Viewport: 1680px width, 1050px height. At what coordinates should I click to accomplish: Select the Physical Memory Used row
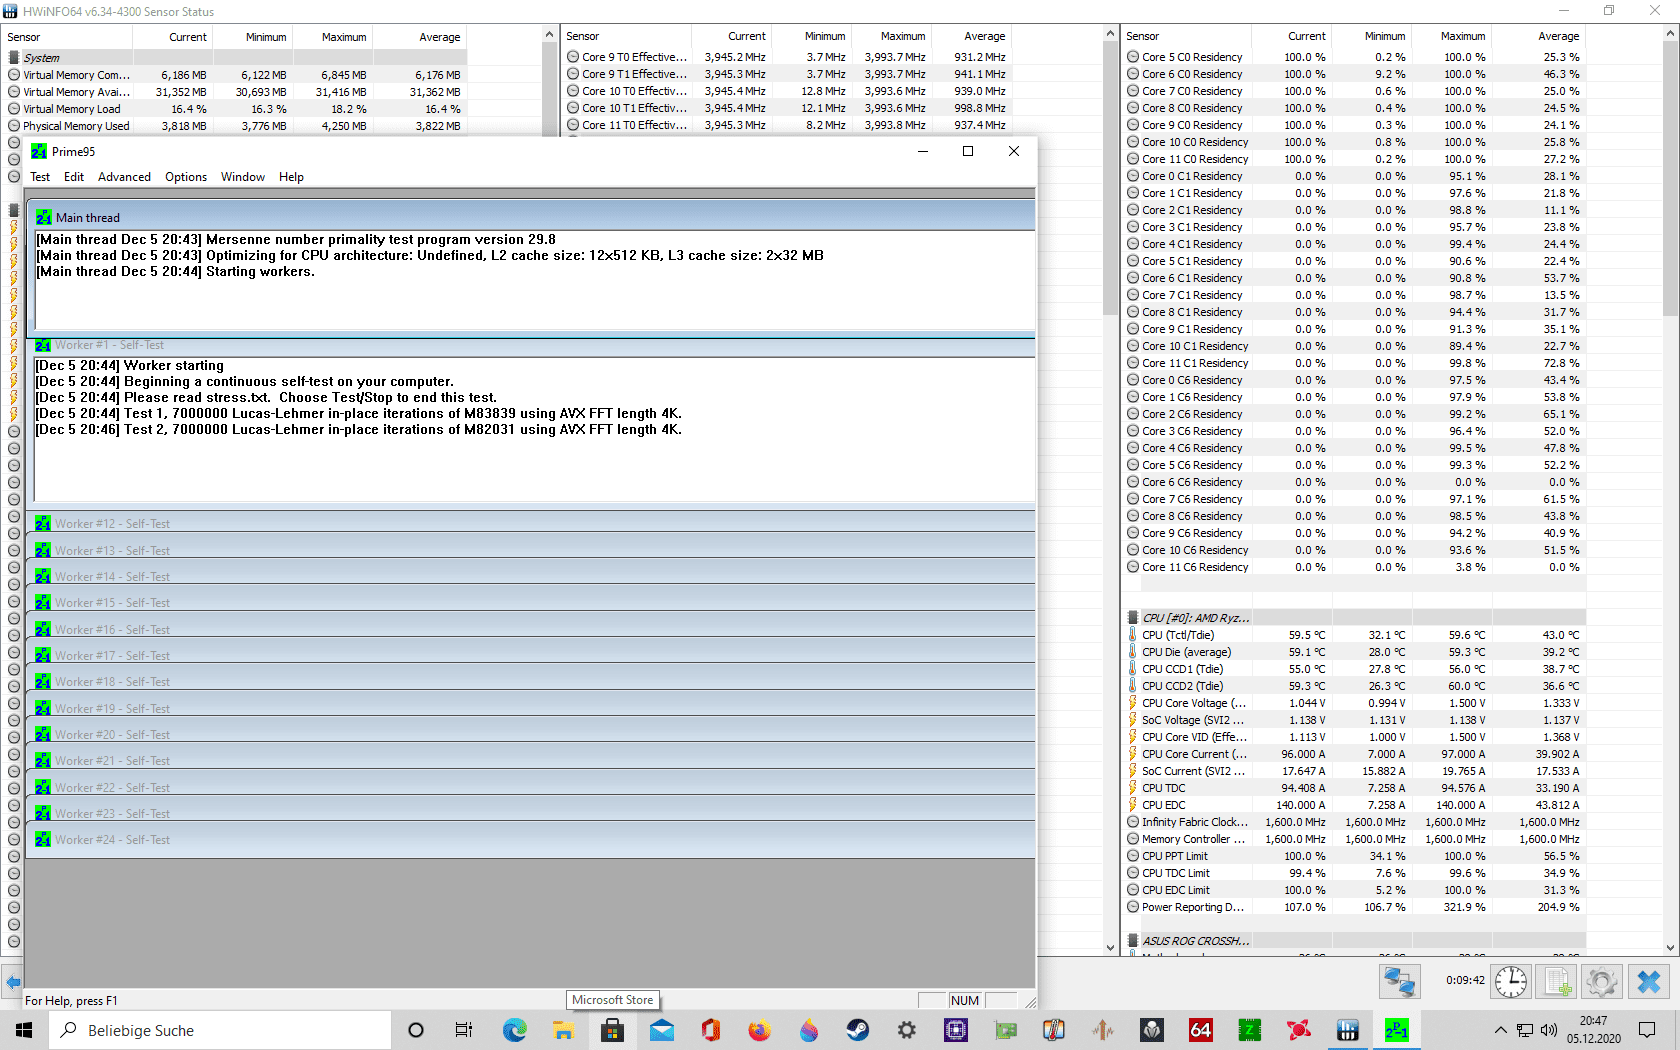click(x=236, y=126)
